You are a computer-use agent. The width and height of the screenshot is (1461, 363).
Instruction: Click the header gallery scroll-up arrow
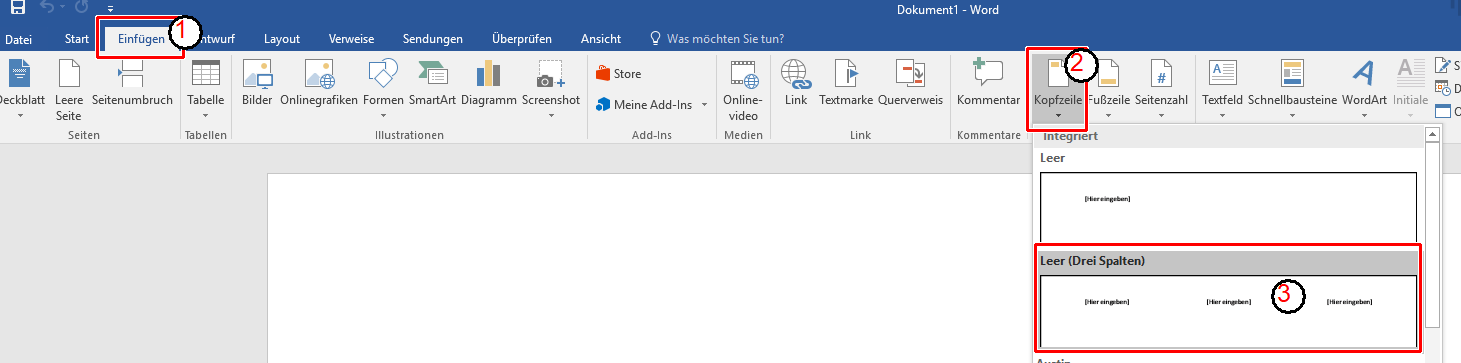1432,135
